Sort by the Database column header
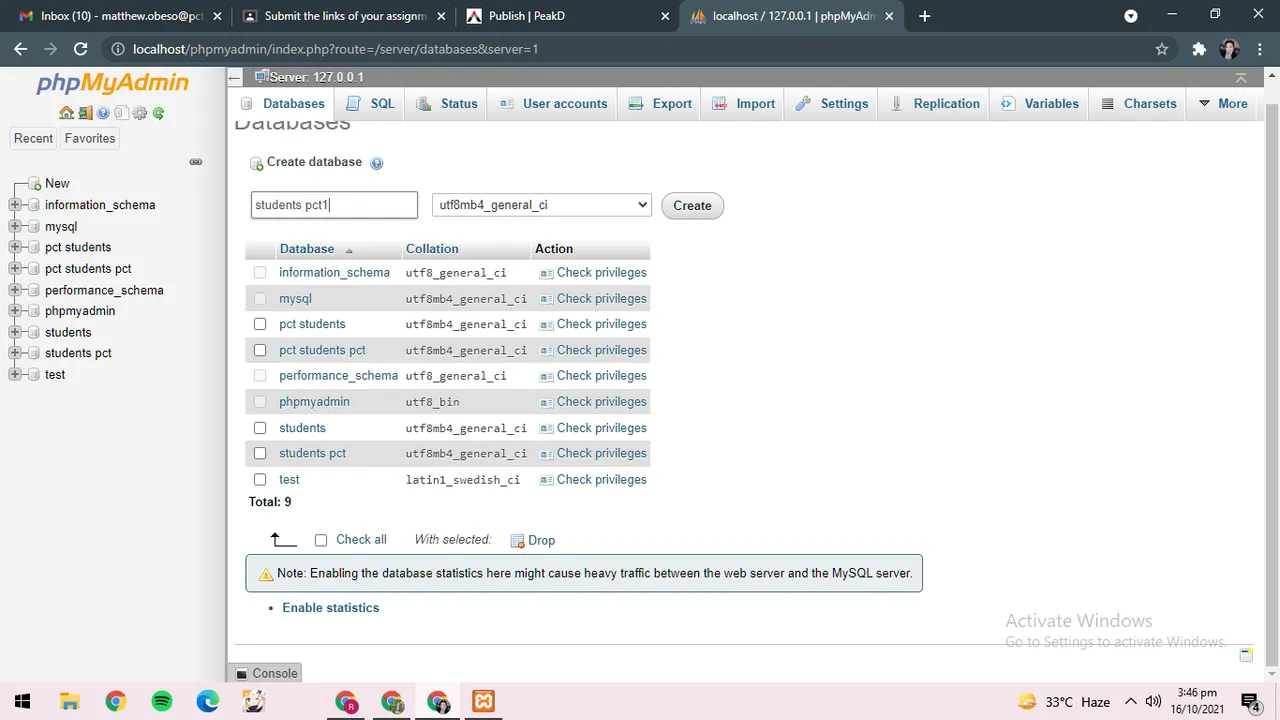 [x=307, y=249]
